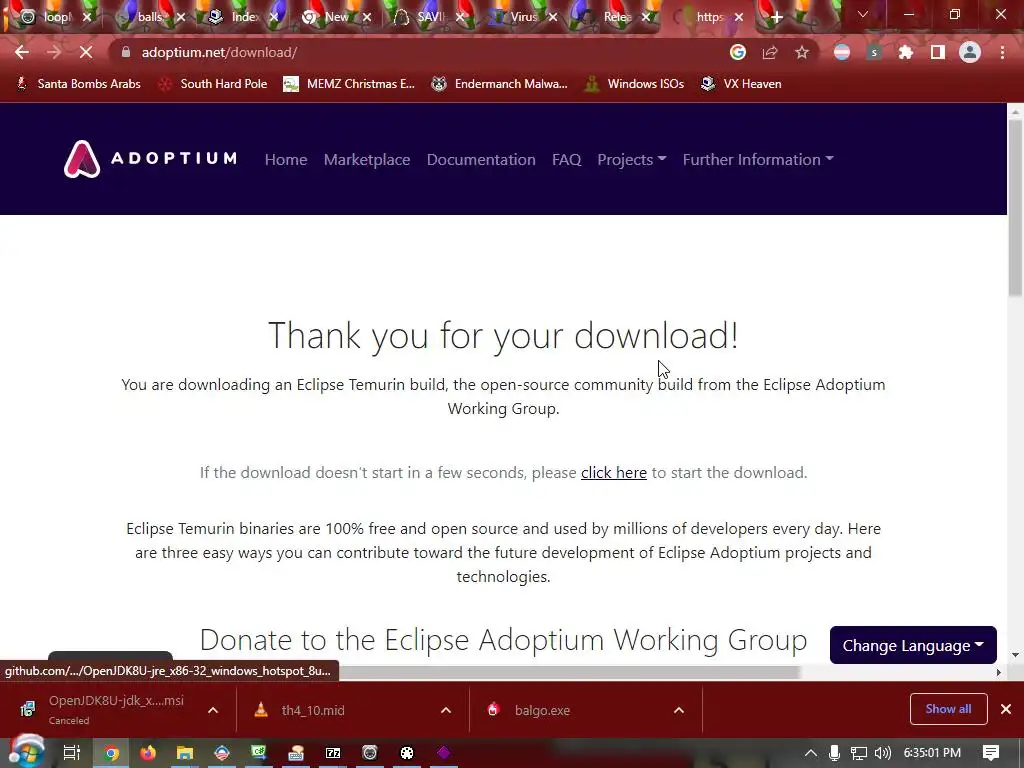Open the 'Endermanch Malwa...' bookmark
Viewport: 1024px width, 768px height.
click(x=500, y=84)
